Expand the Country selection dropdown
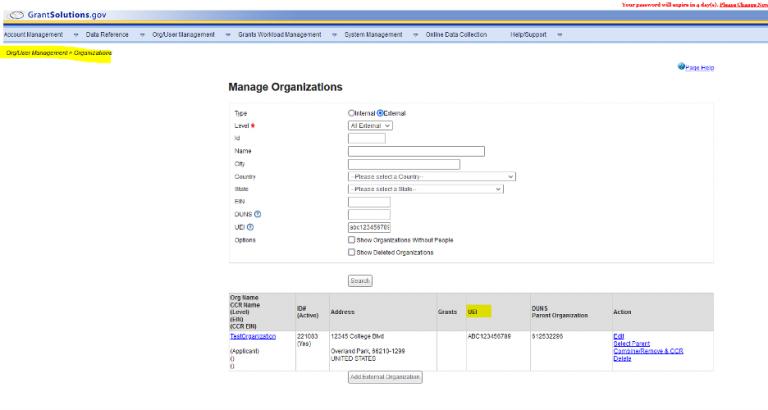This screenshot has width=768, height=410. [x=431, y=177]
